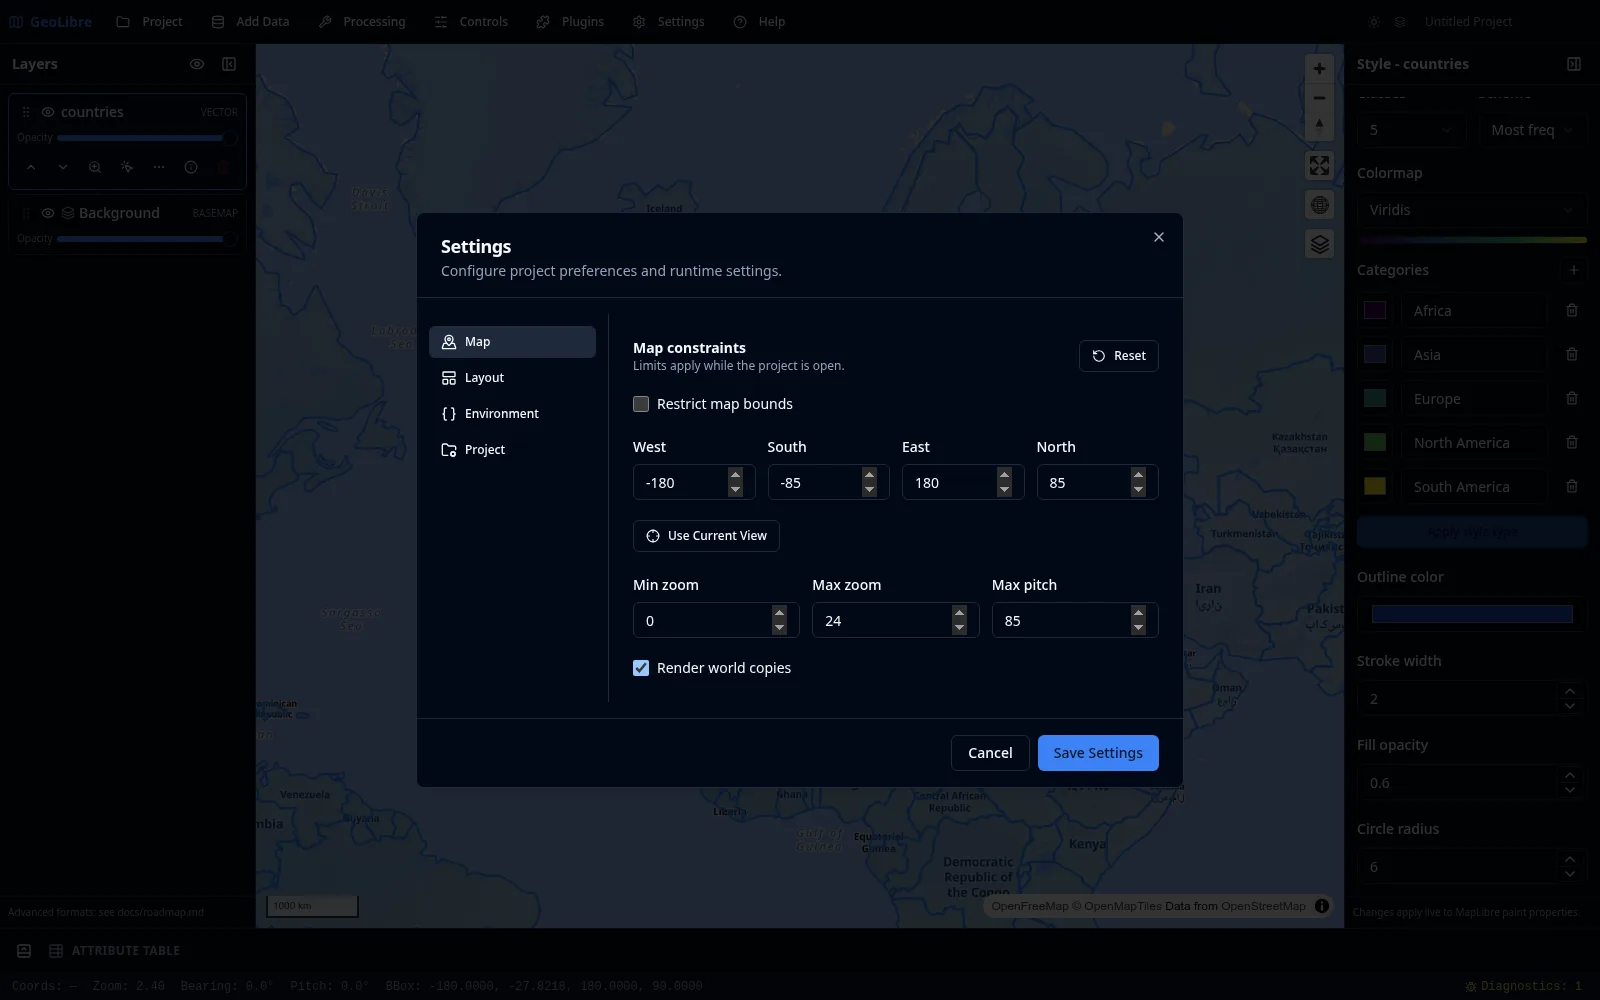Select the Environment settings tab
This screenshot has width=1600, height=1000.
(512, 414)
